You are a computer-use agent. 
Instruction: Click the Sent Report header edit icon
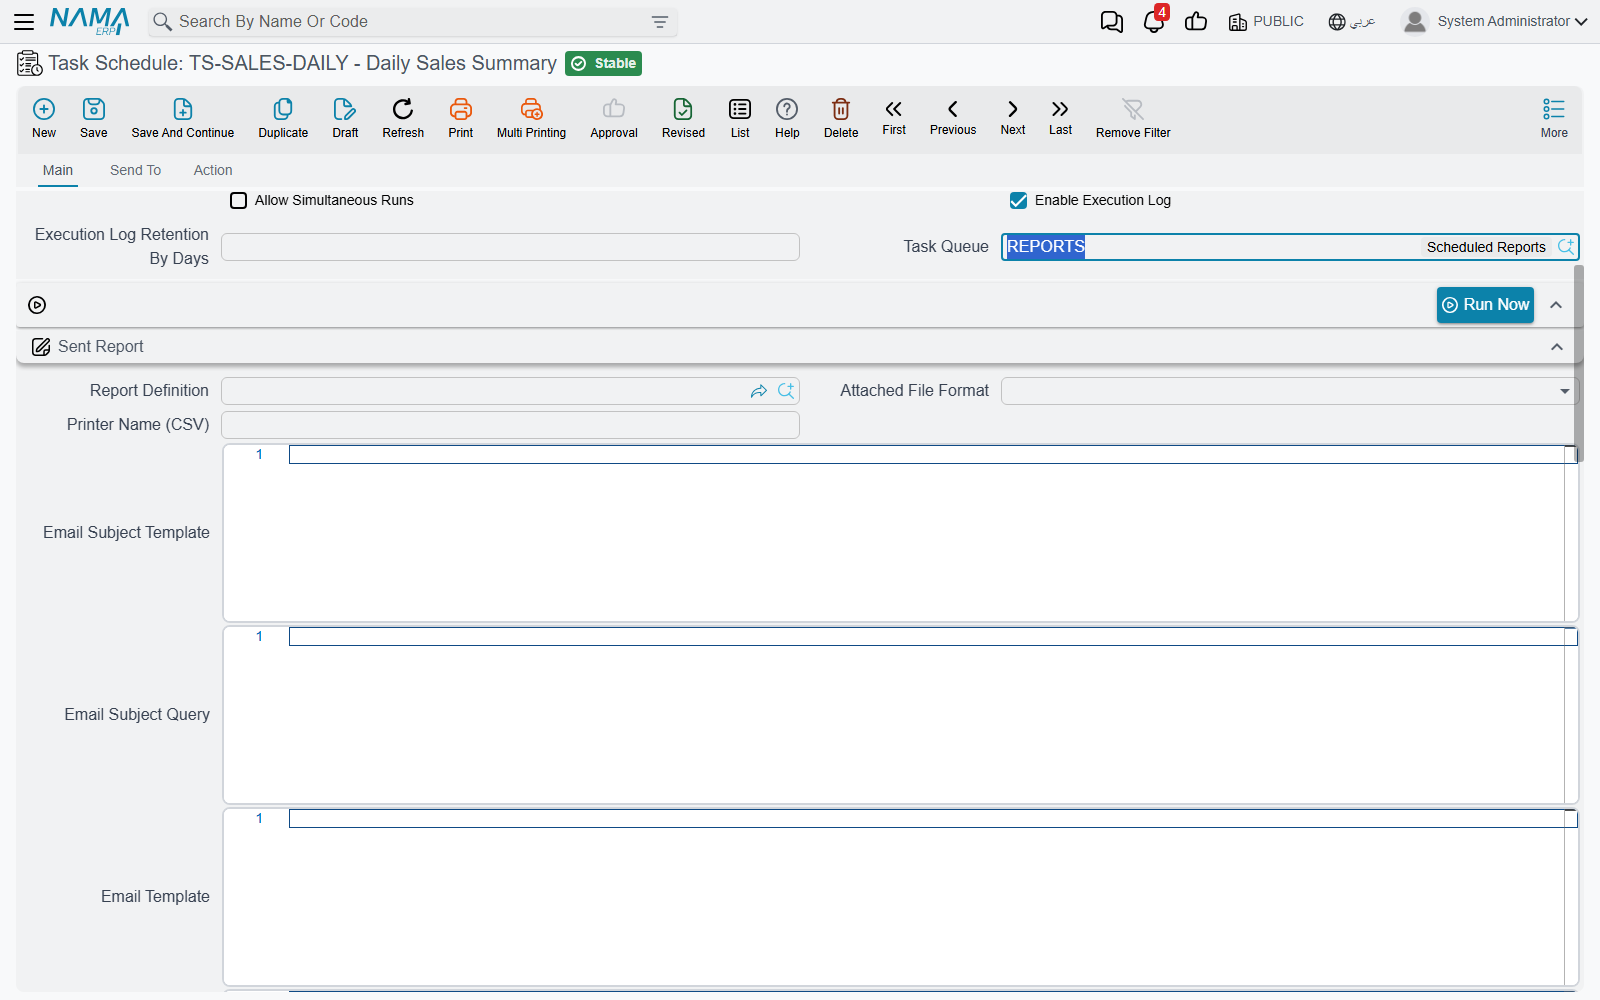coord(41,347)
